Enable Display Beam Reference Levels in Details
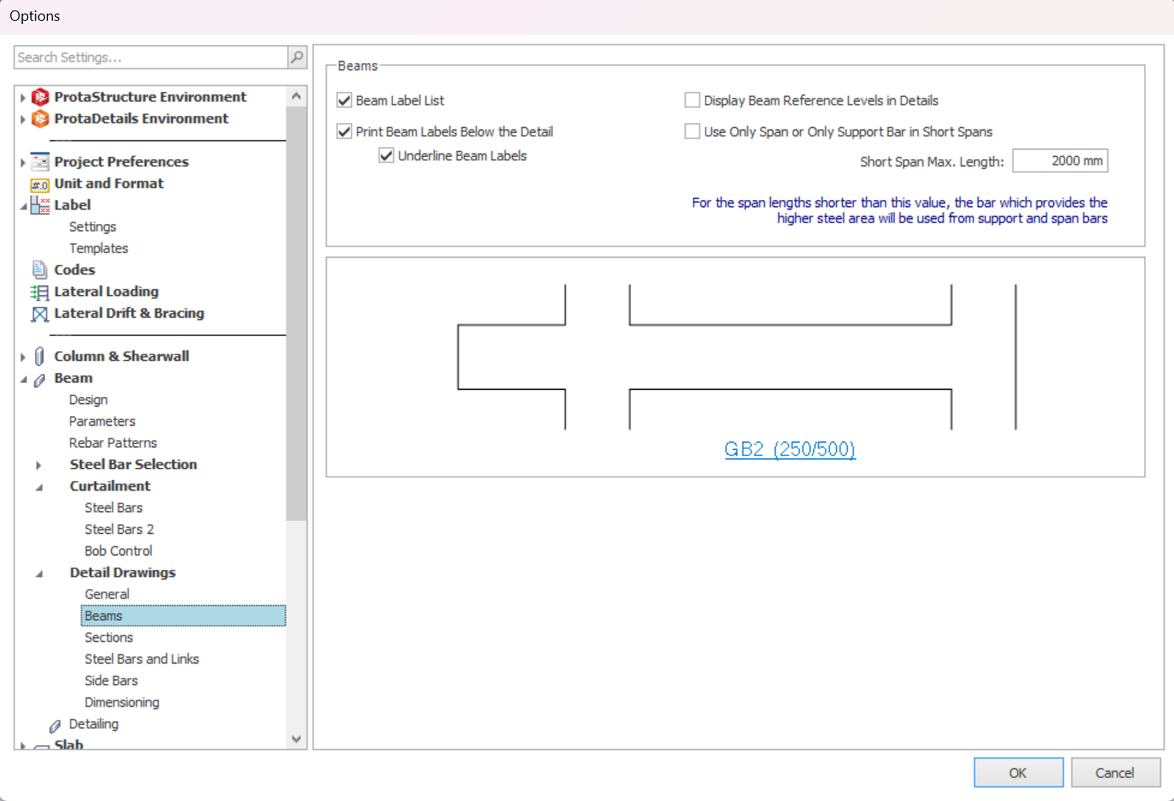The height and width of the screenshot is (801, 1174). (x=692, y=101)
